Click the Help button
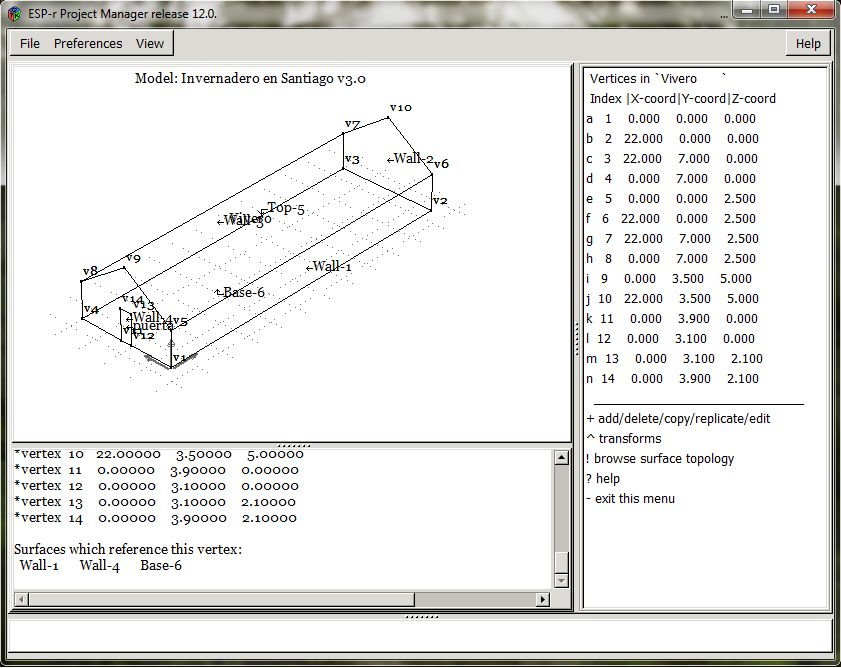This screenshot has width=841, height=668. click(x=808, y=43)
